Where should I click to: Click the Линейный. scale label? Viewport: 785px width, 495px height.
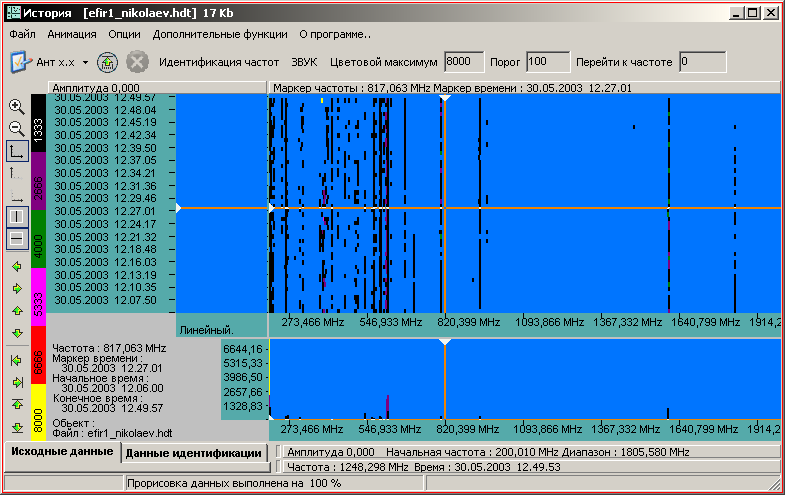click(206, 330)
